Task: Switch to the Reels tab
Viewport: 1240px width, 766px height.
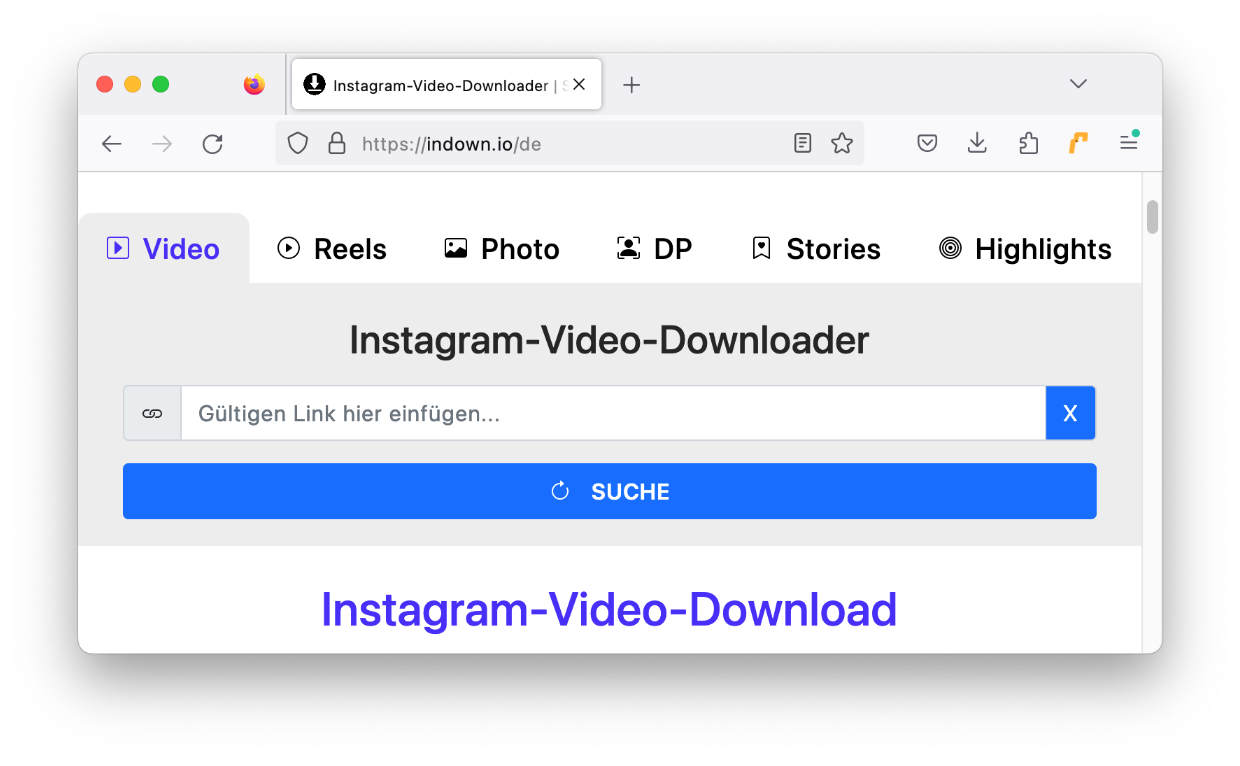Action: coord(332,249)
